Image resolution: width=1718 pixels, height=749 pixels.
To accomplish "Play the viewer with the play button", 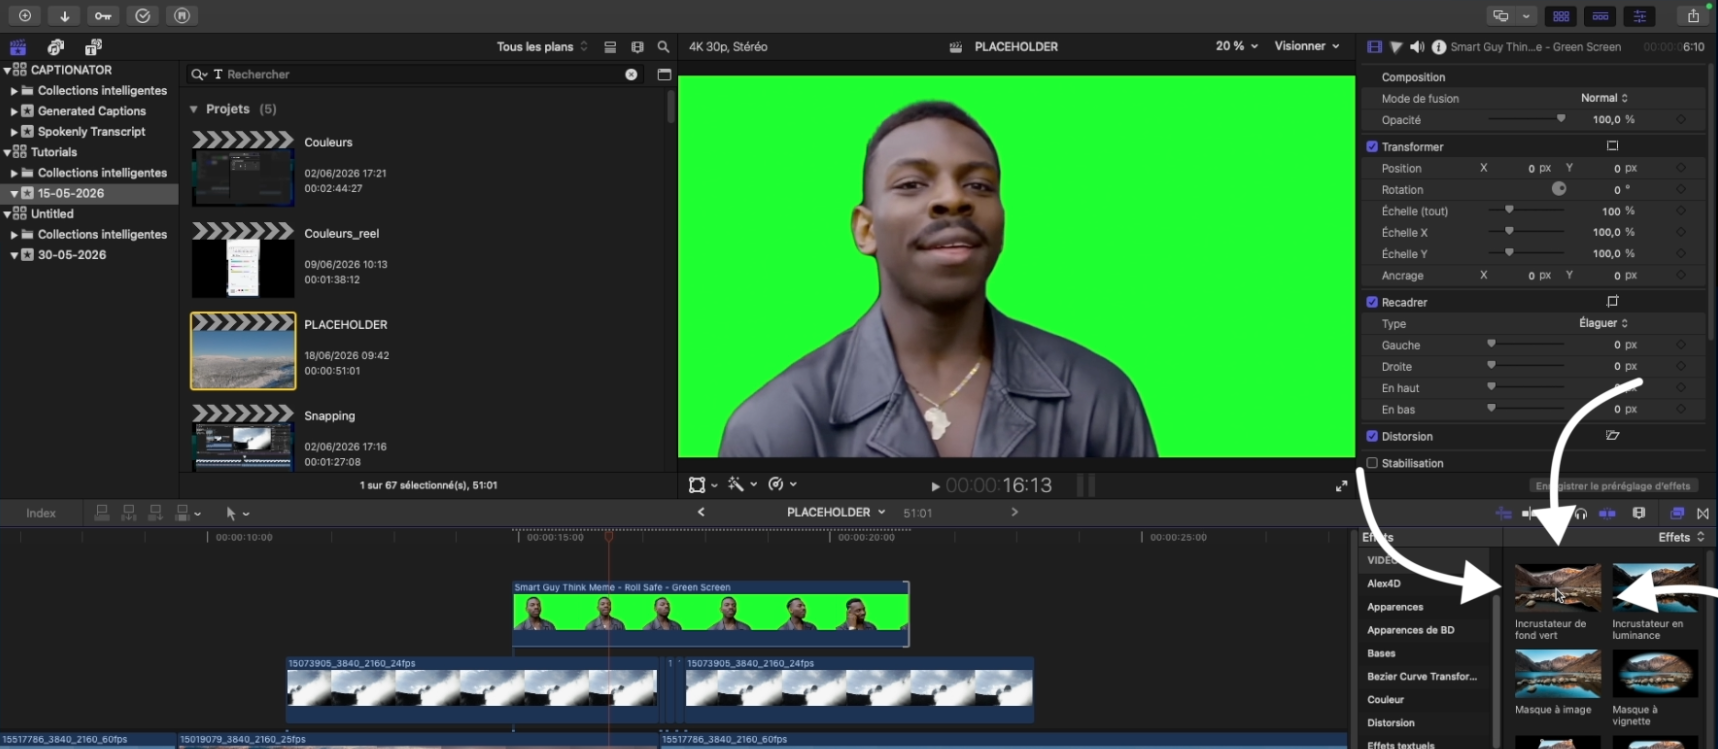I will [935, 487].
